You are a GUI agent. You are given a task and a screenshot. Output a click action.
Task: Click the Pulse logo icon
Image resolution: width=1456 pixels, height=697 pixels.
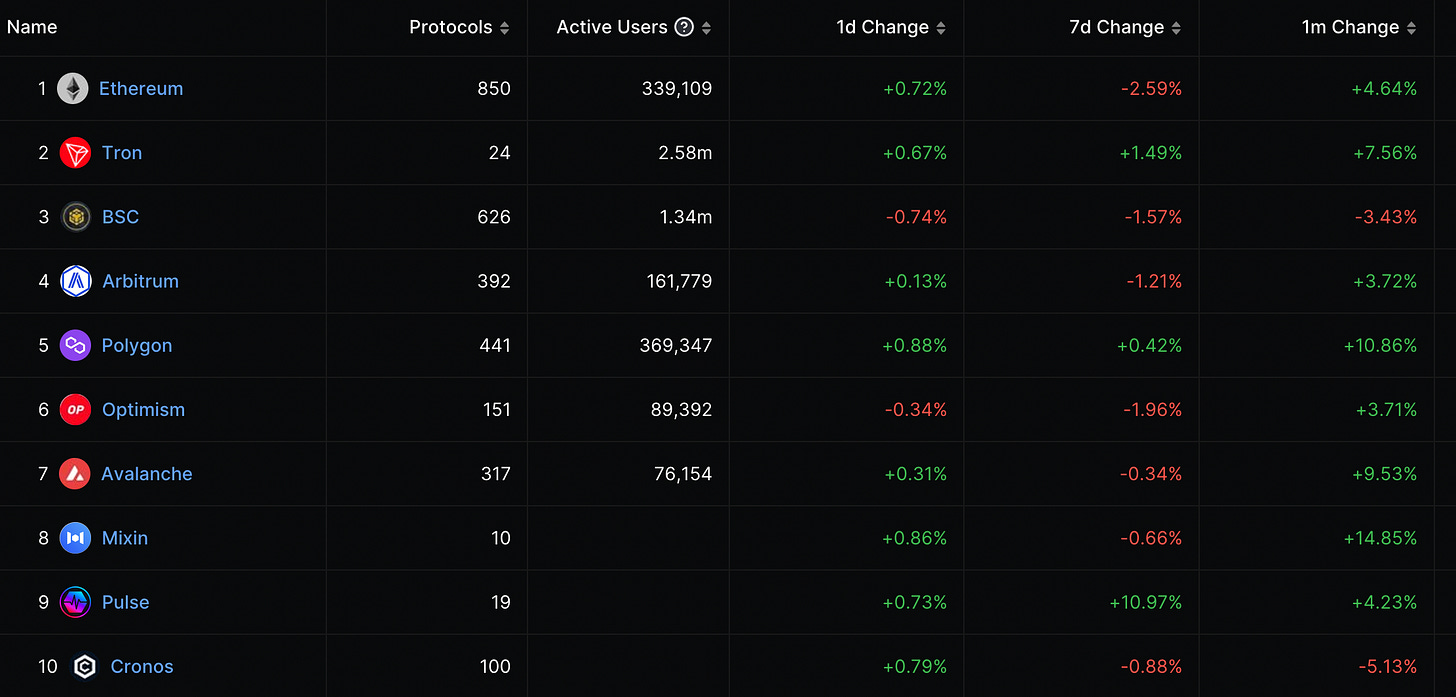click(75, 602)
